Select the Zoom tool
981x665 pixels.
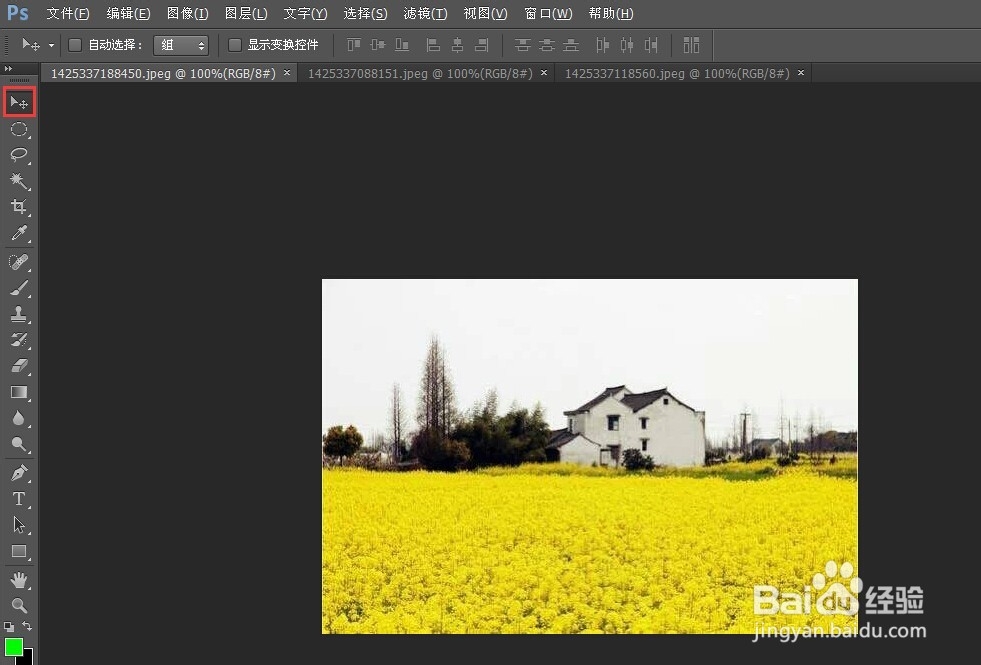click(x=18, y=605)
